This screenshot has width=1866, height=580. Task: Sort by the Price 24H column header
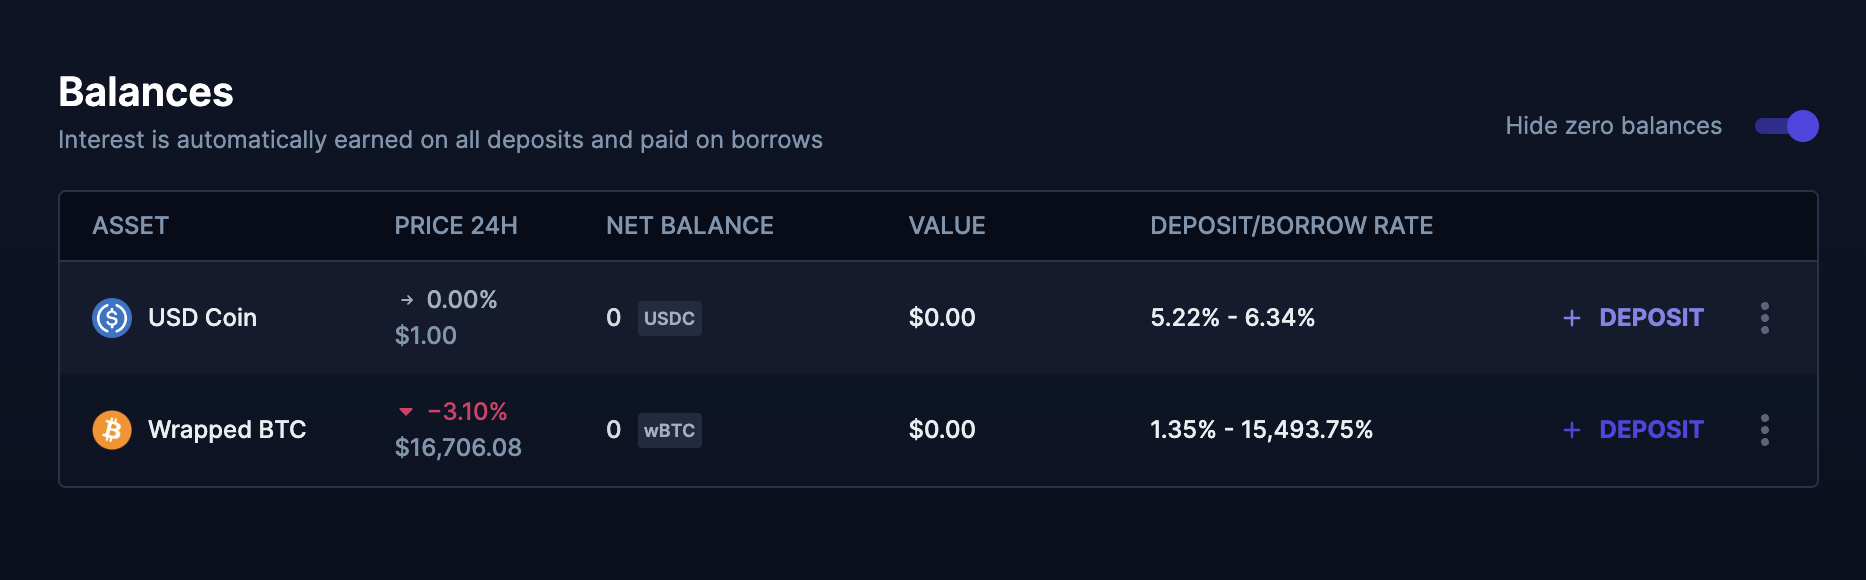tap(456, 226)
